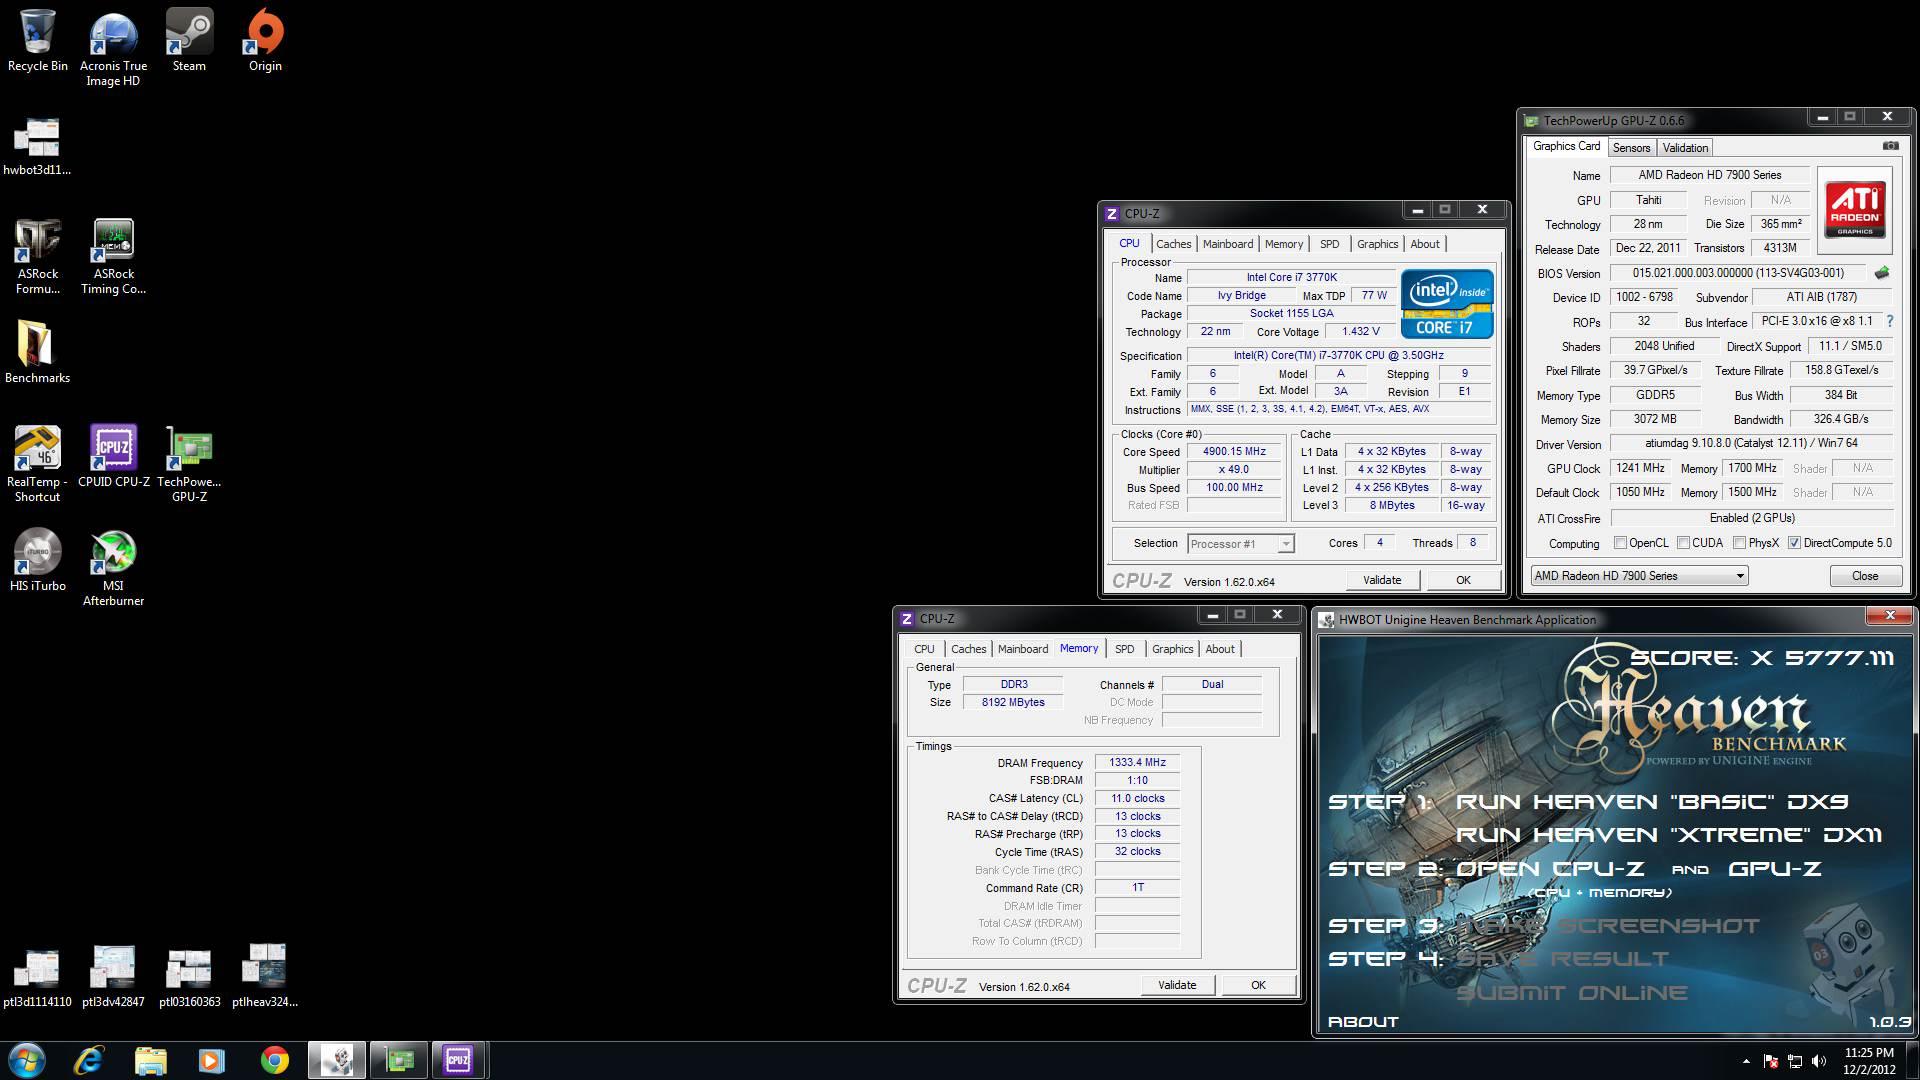
Task: Select the ptl03160363 screenshot file
Action: pos(189,976)
